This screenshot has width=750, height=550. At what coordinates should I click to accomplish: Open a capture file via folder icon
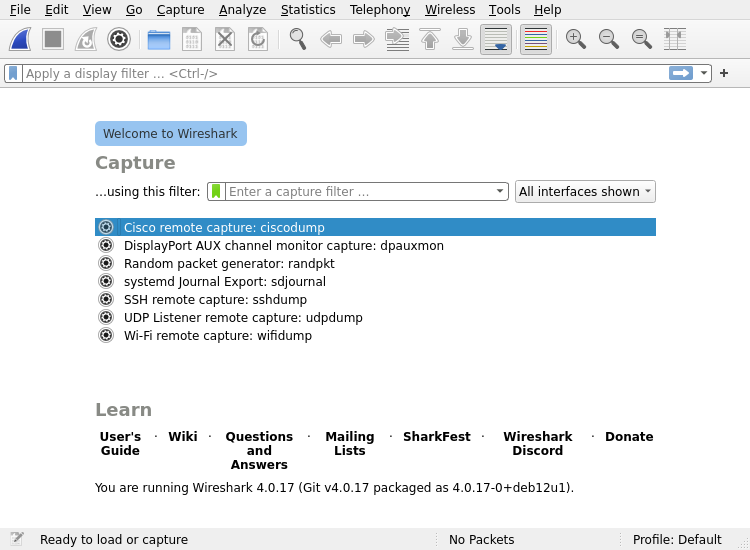coord(158,39)
